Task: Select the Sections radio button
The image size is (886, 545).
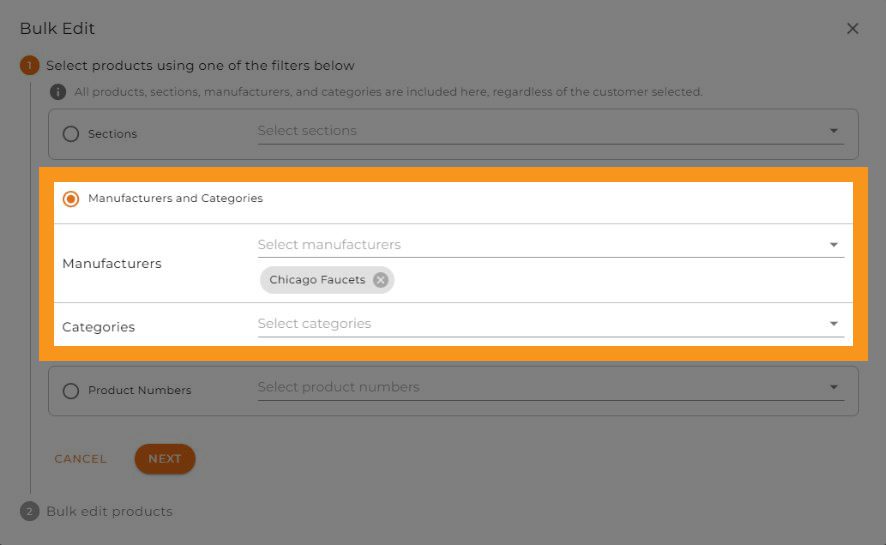Action: [71, 134]
